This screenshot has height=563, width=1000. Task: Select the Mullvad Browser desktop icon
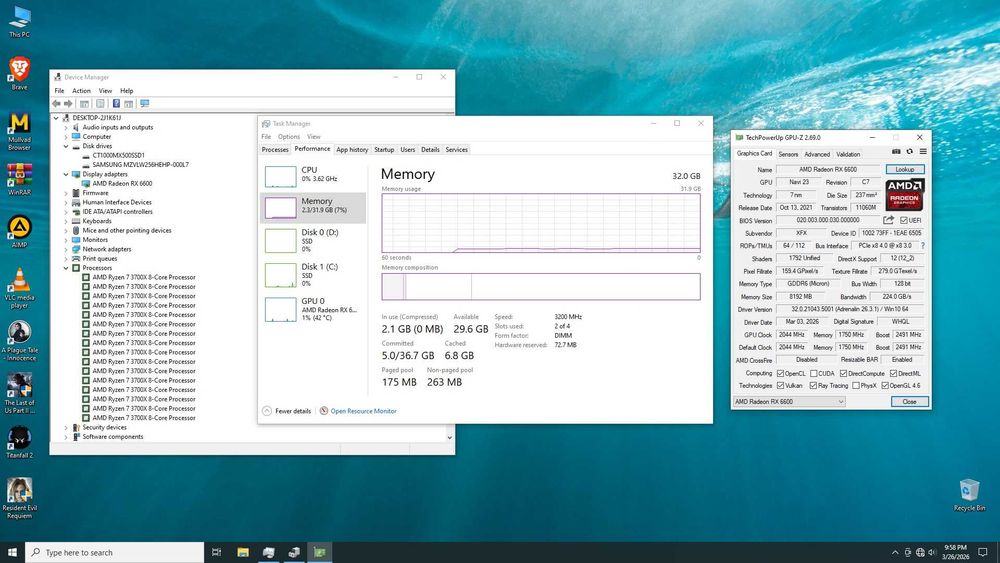pos(19,131)
